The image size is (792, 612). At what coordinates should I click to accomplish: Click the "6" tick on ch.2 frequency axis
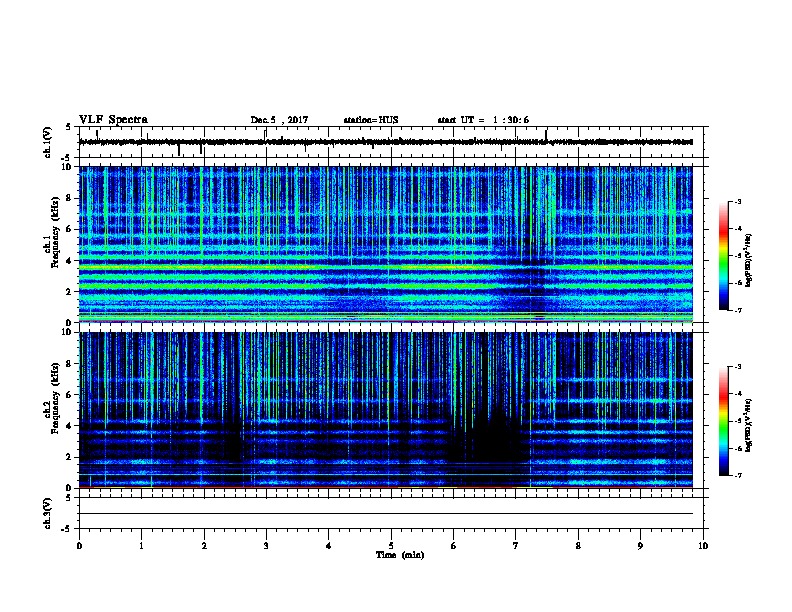(70, 395)
